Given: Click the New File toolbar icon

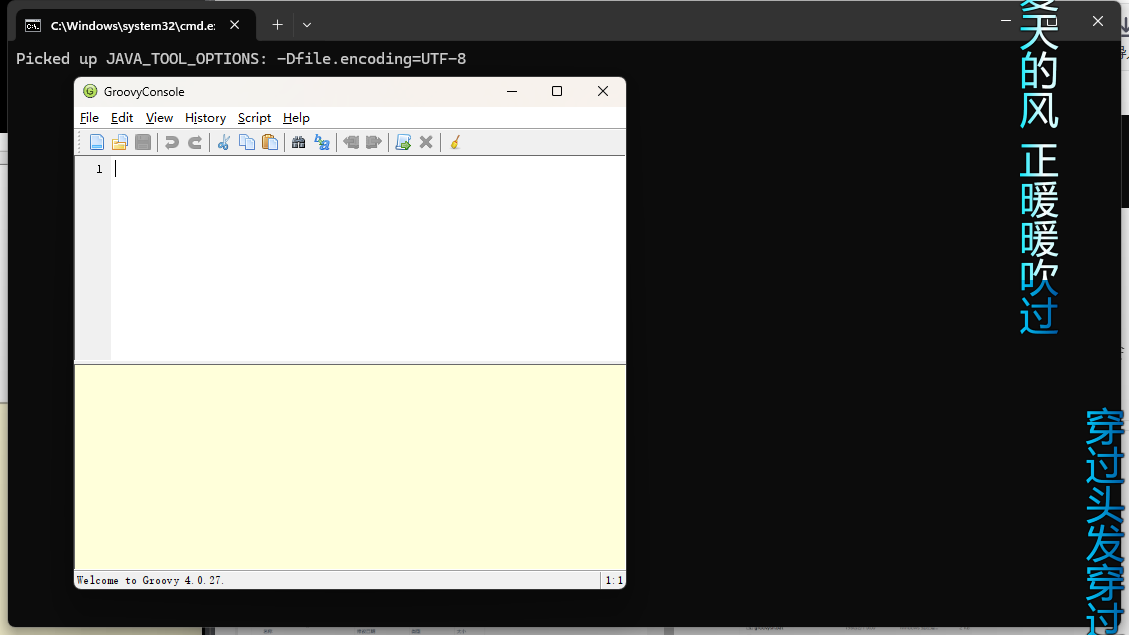Looking at the screenshot, I should pyautogui.click(x=96, y=143).
